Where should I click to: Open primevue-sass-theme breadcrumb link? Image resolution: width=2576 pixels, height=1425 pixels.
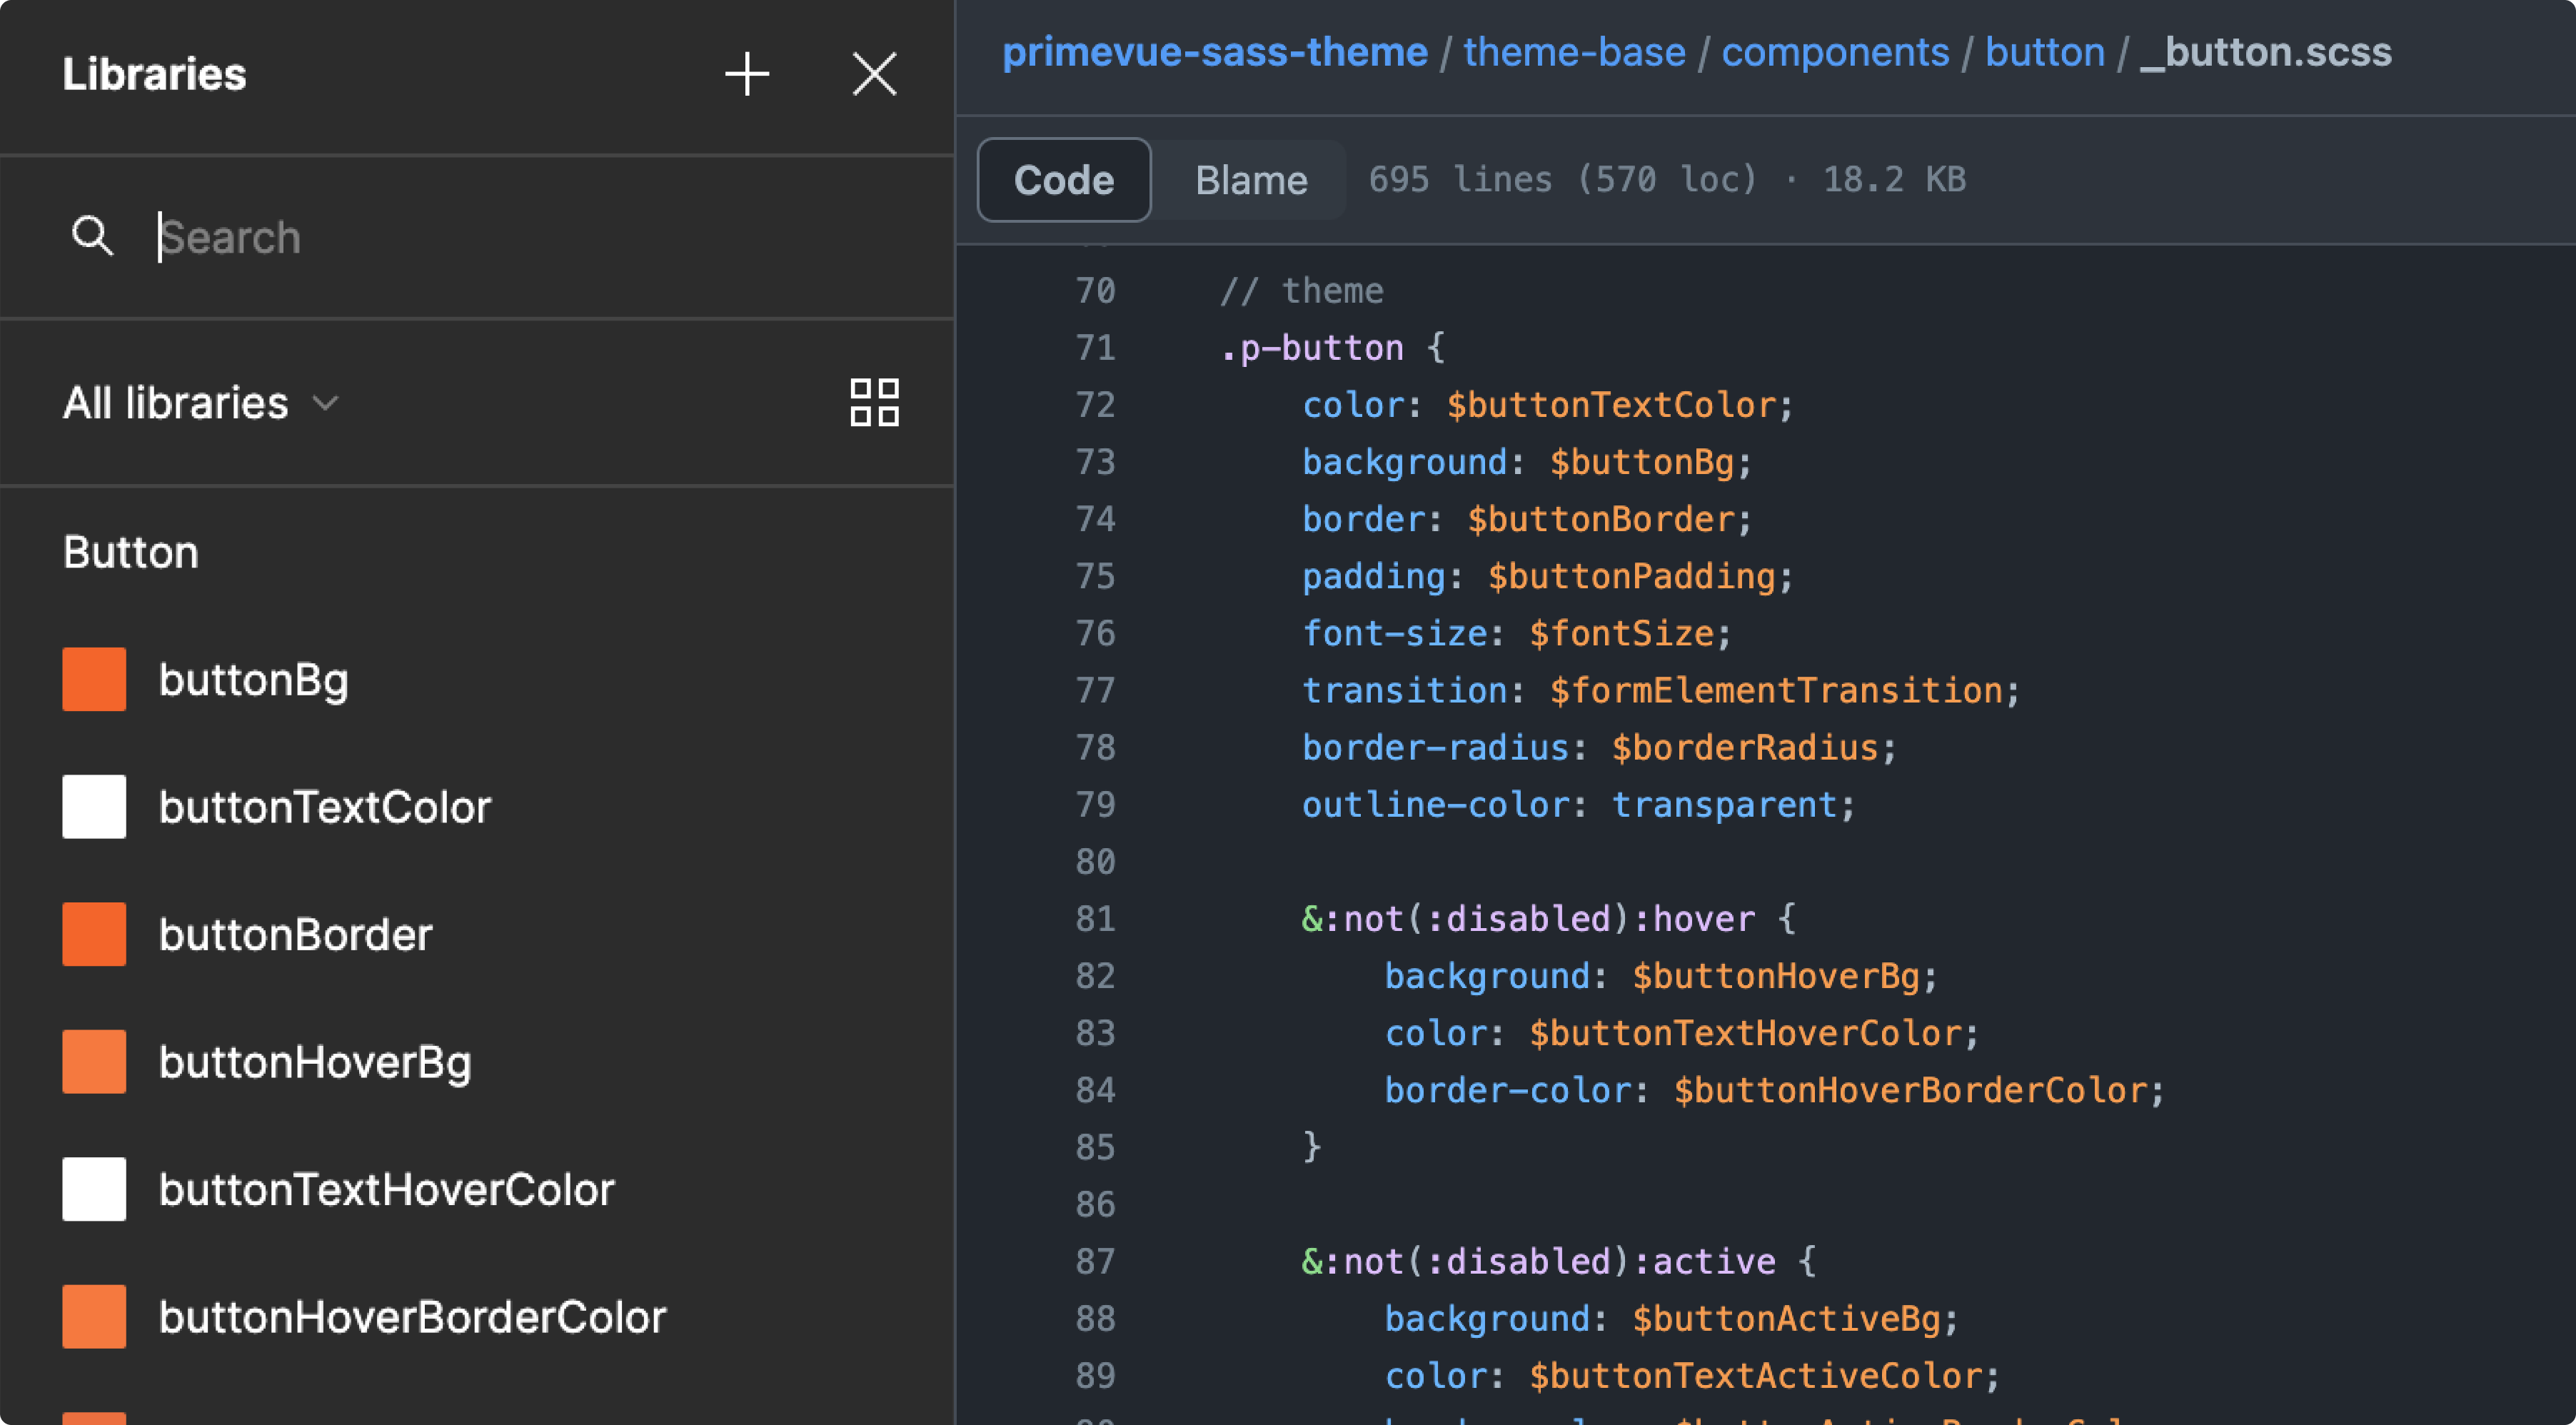1214,52
